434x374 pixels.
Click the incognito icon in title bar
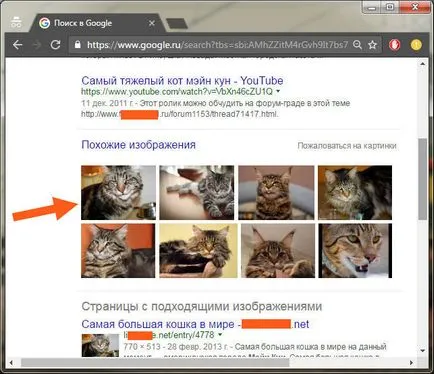pyautogui.click(x=16, y=22)
